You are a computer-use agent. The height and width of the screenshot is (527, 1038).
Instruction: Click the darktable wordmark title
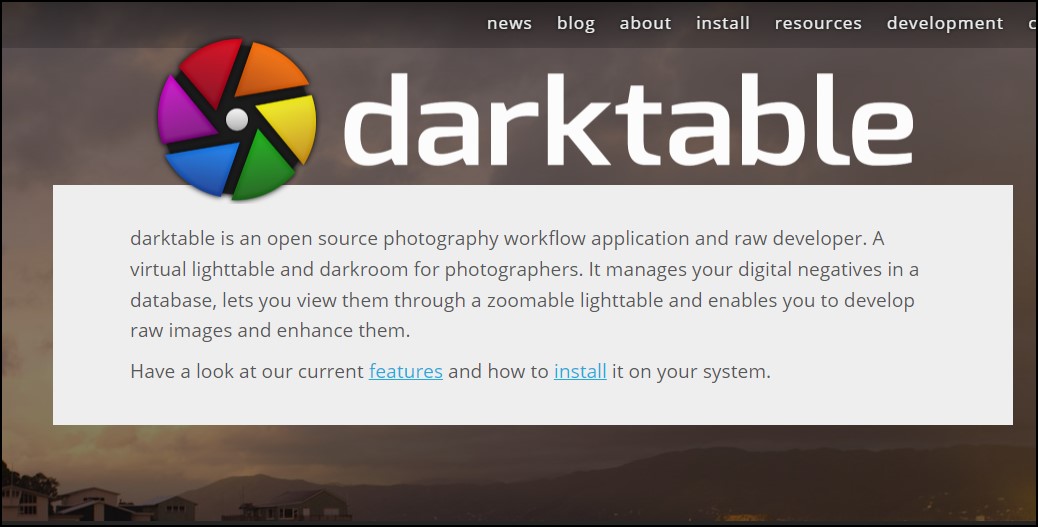pos(628,119)
